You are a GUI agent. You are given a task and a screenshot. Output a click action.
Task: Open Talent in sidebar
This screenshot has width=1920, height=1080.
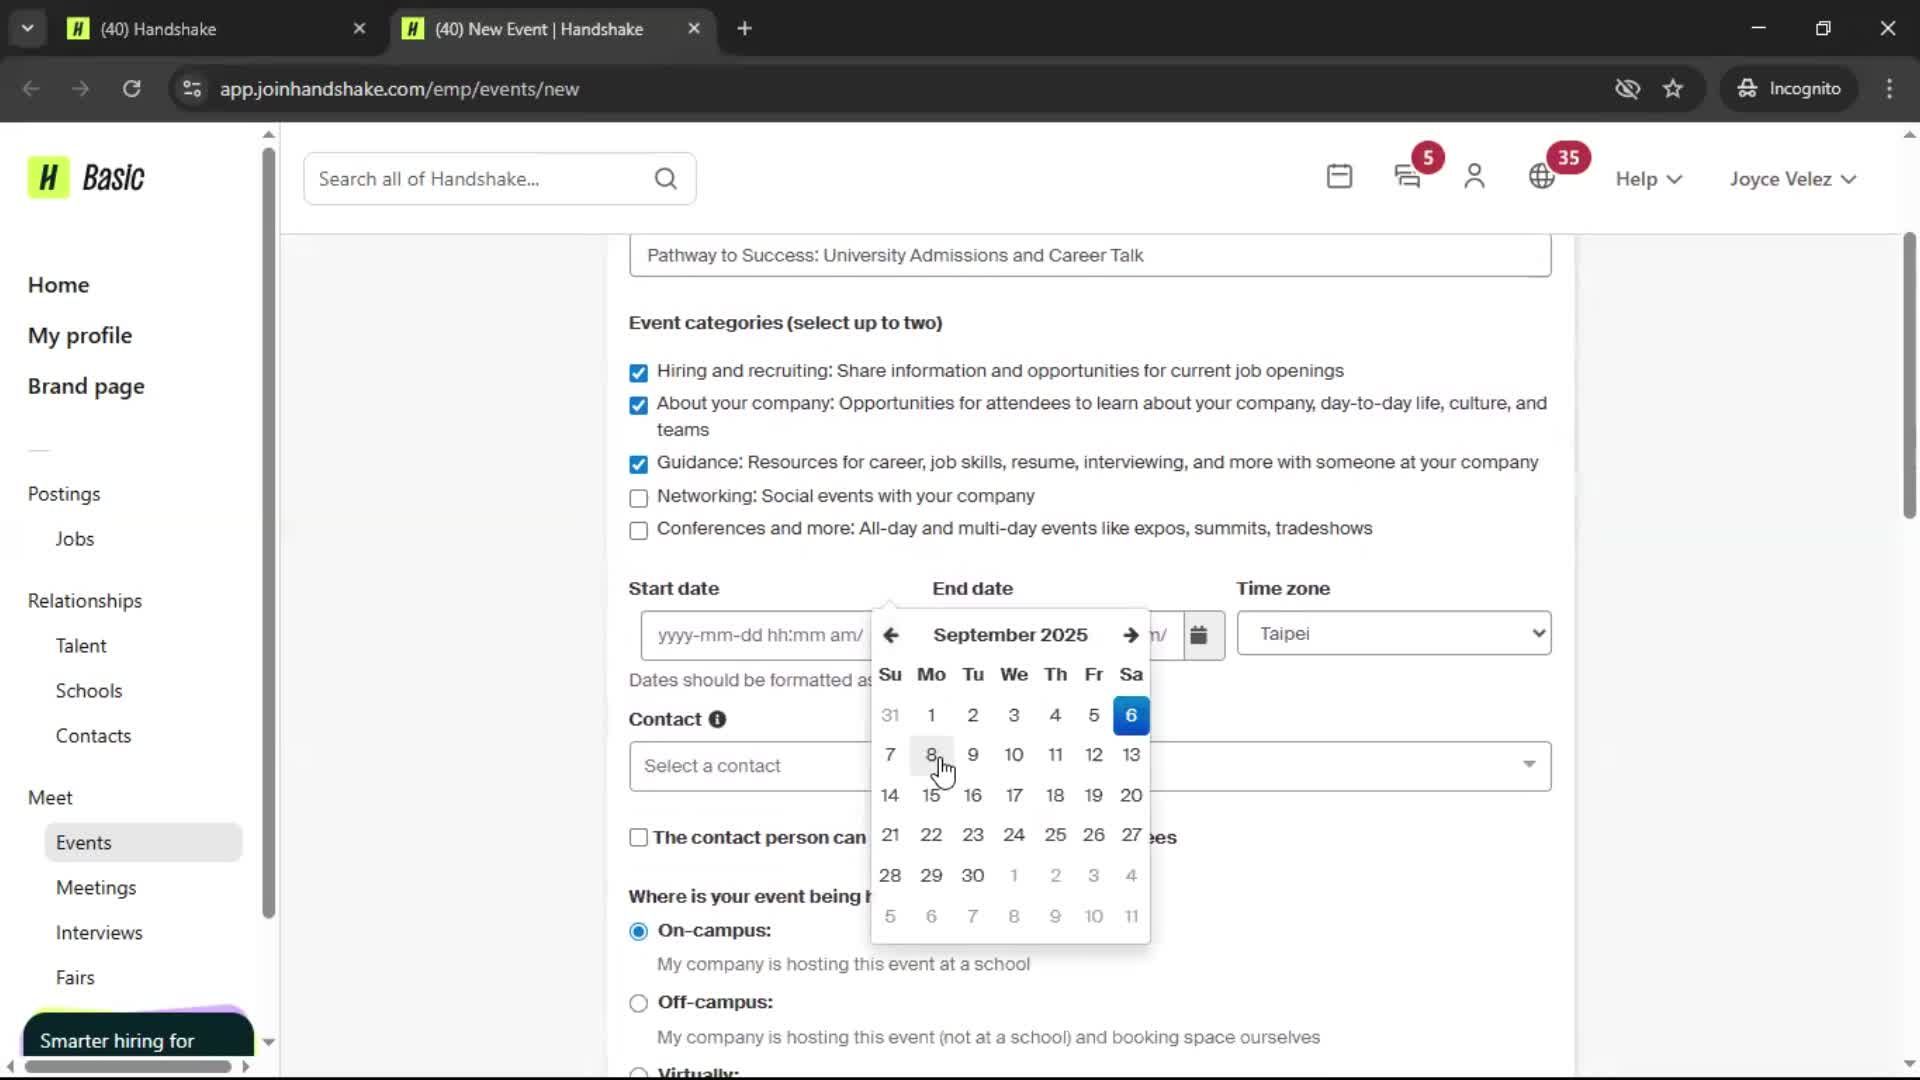click(81, 646)
